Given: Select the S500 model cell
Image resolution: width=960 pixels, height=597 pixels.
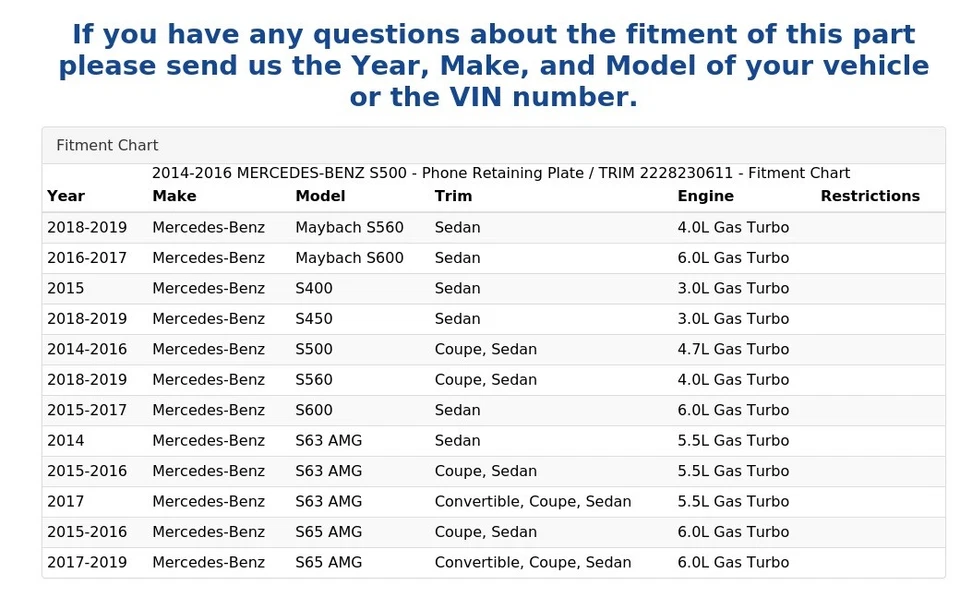Looking at the screenshot, I should click(314, 349).
